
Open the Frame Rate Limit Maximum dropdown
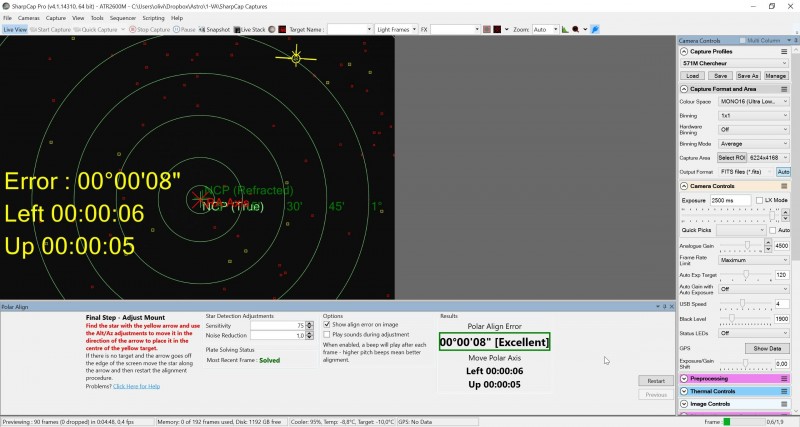point(754,260)
